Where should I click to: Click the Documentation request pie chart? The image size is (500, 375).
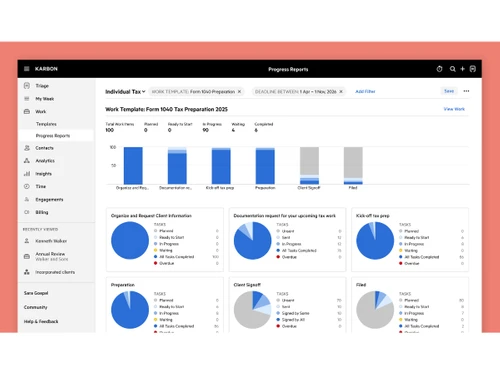tap(253, 241)
